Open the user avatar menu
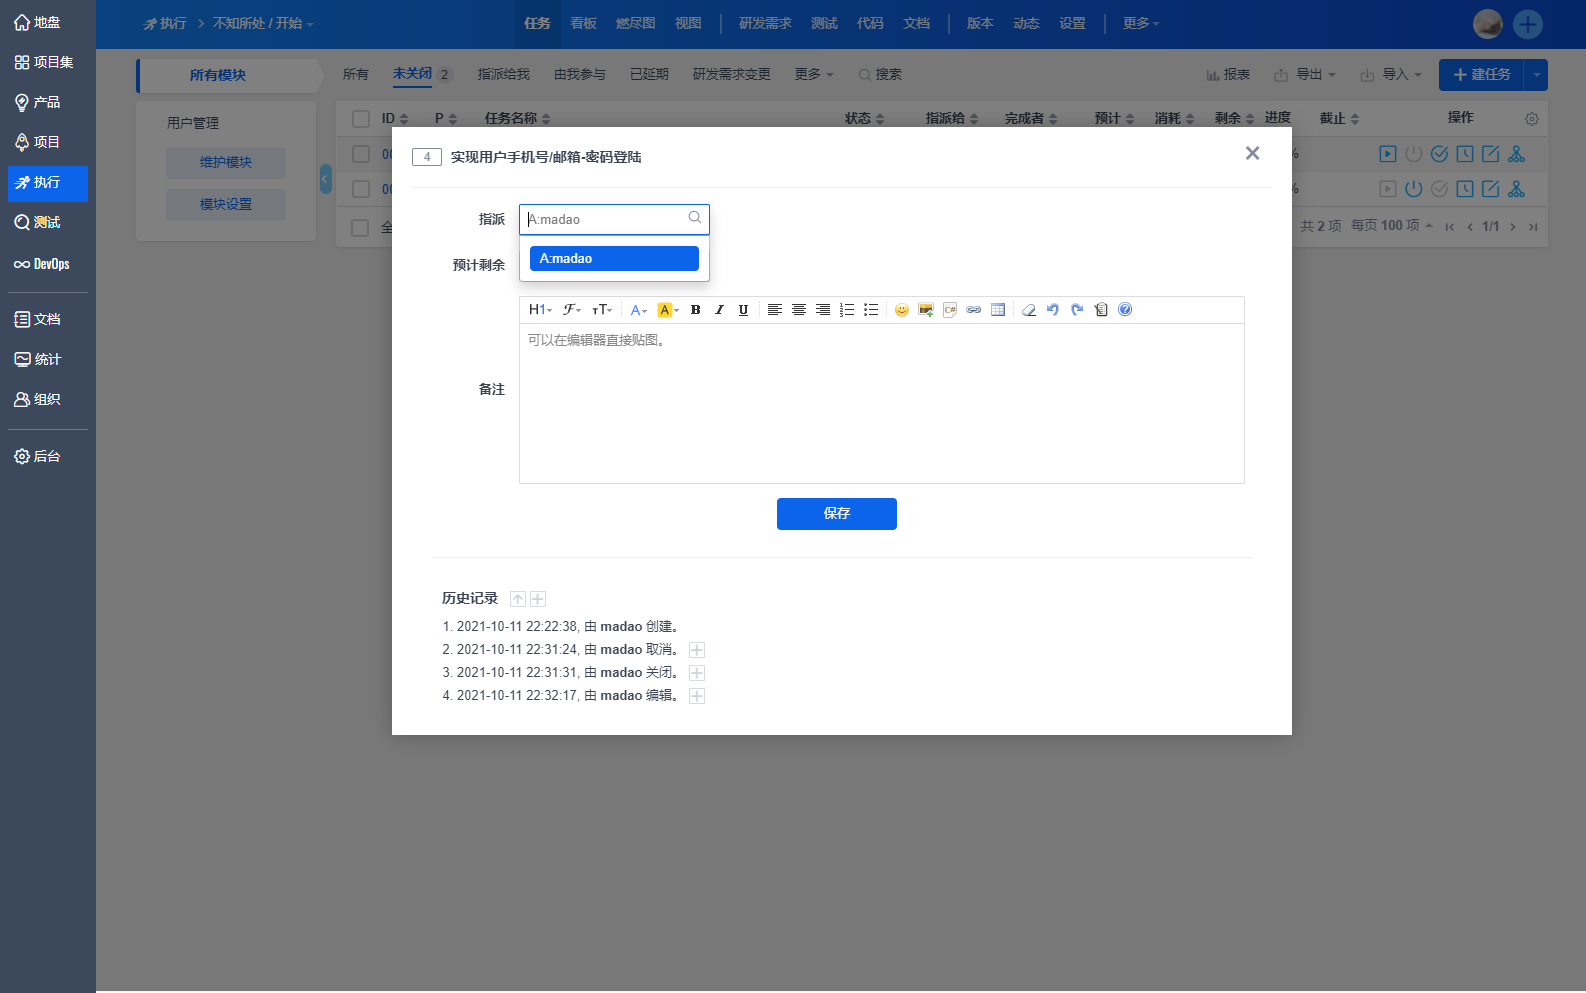Image resolution: width=1586 pixels, height=993 pixels. point(1488,24)
